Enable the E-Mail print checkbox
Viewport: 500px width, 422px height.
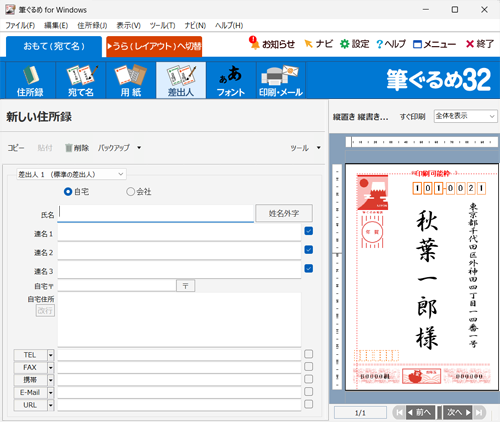[x=309, y=391]
